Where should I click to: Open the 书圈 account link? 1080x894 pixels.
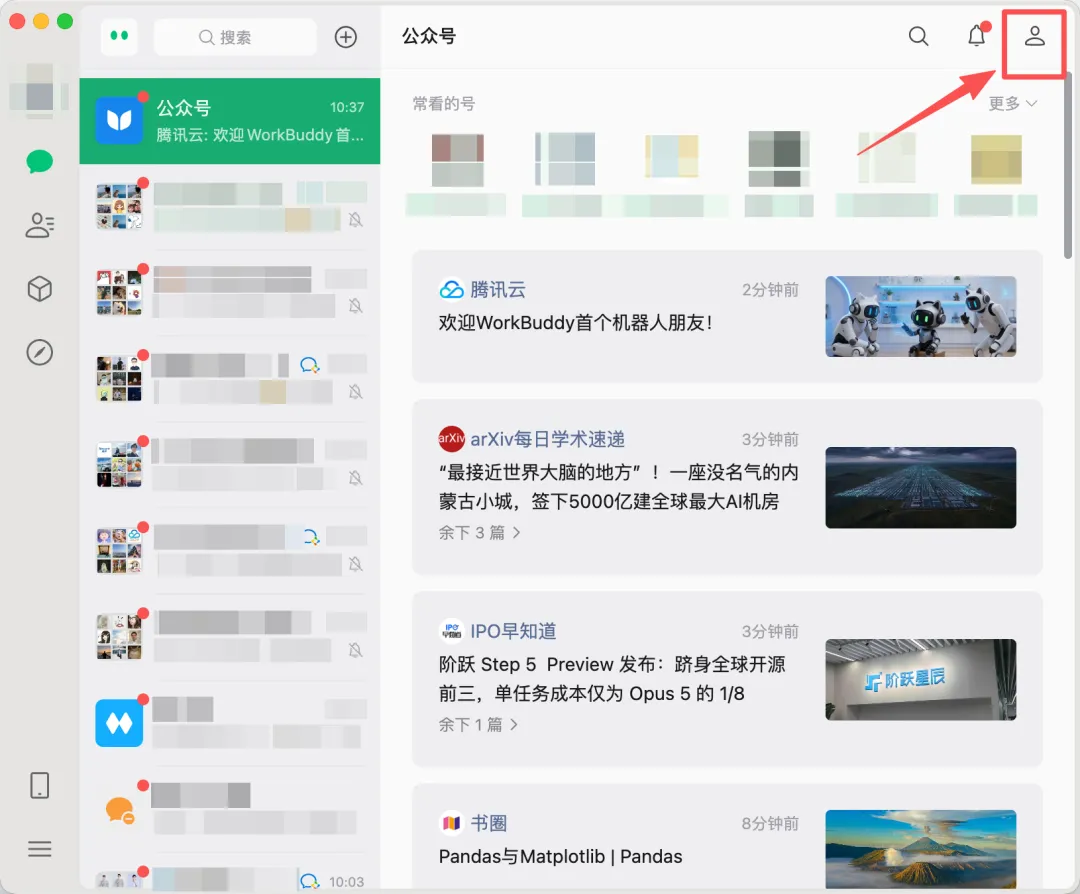click(488, 823)
